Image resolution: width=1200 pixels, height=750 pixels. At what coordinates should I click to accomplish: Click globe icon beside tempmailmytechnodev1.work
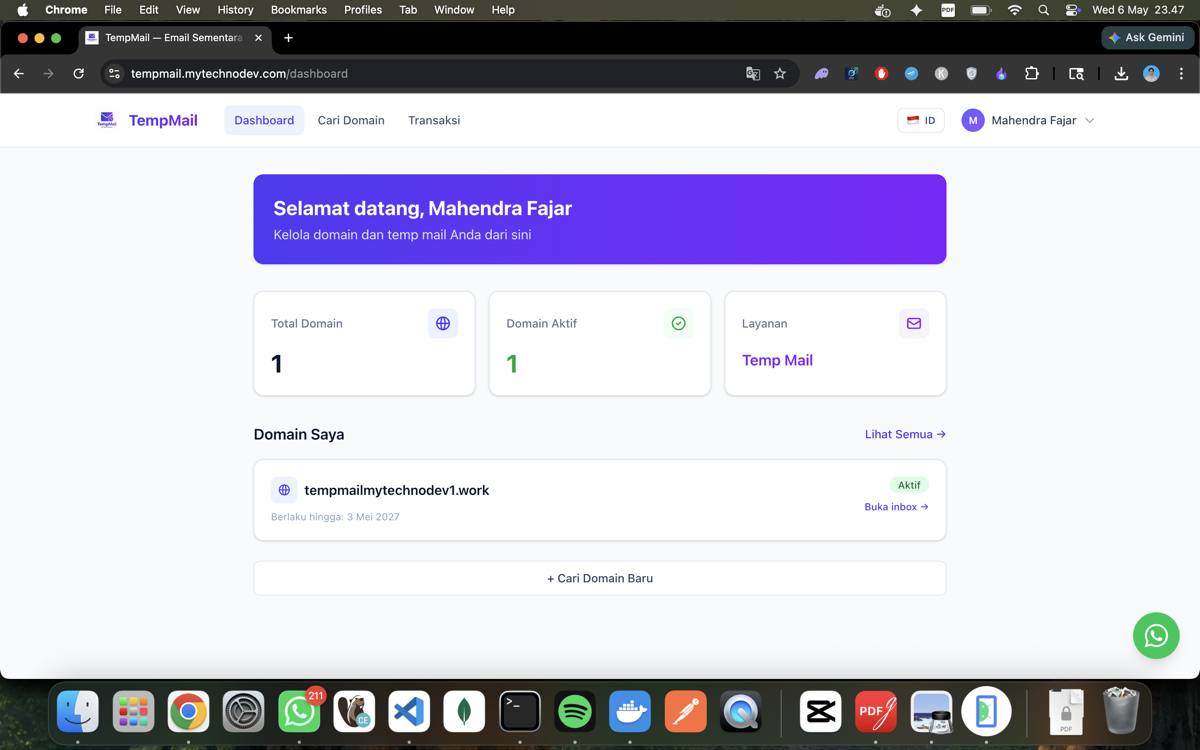[x=284, y=490]
